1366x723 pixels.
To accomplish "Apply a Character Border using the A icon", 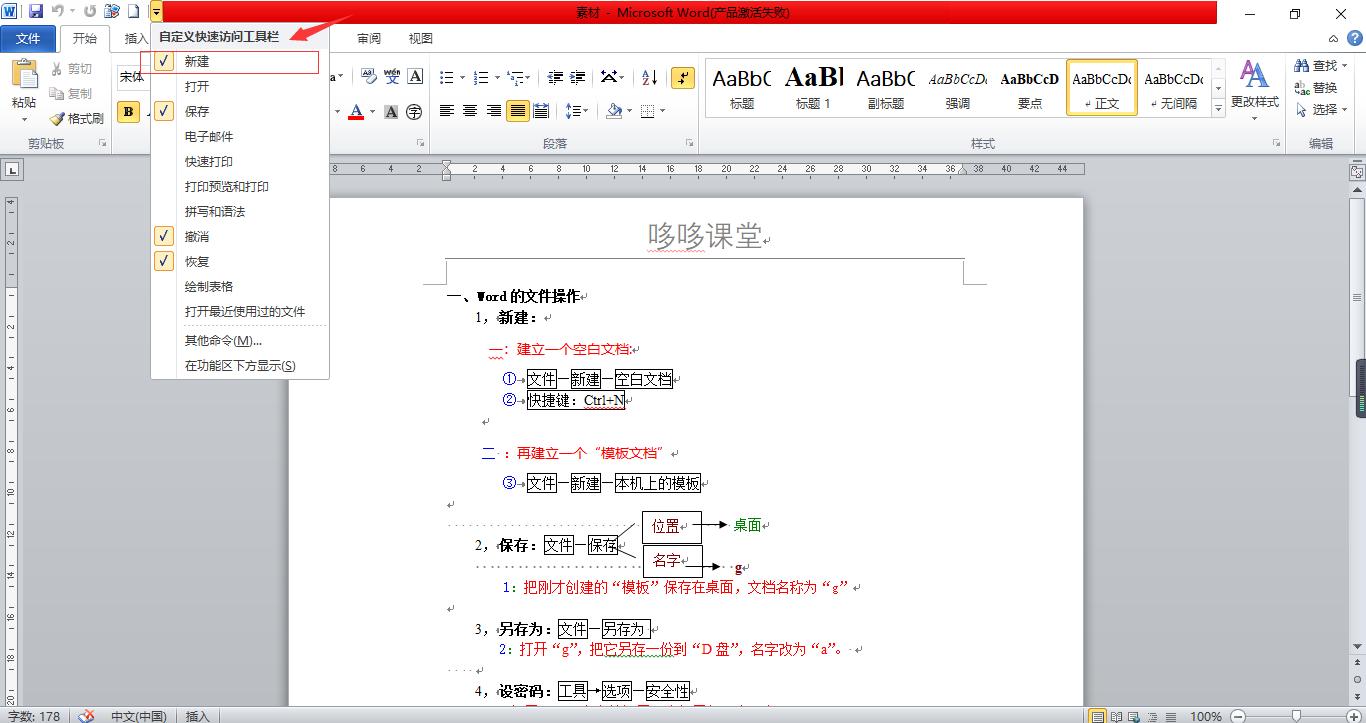I will pyautogui.click(x=416, y=76).
